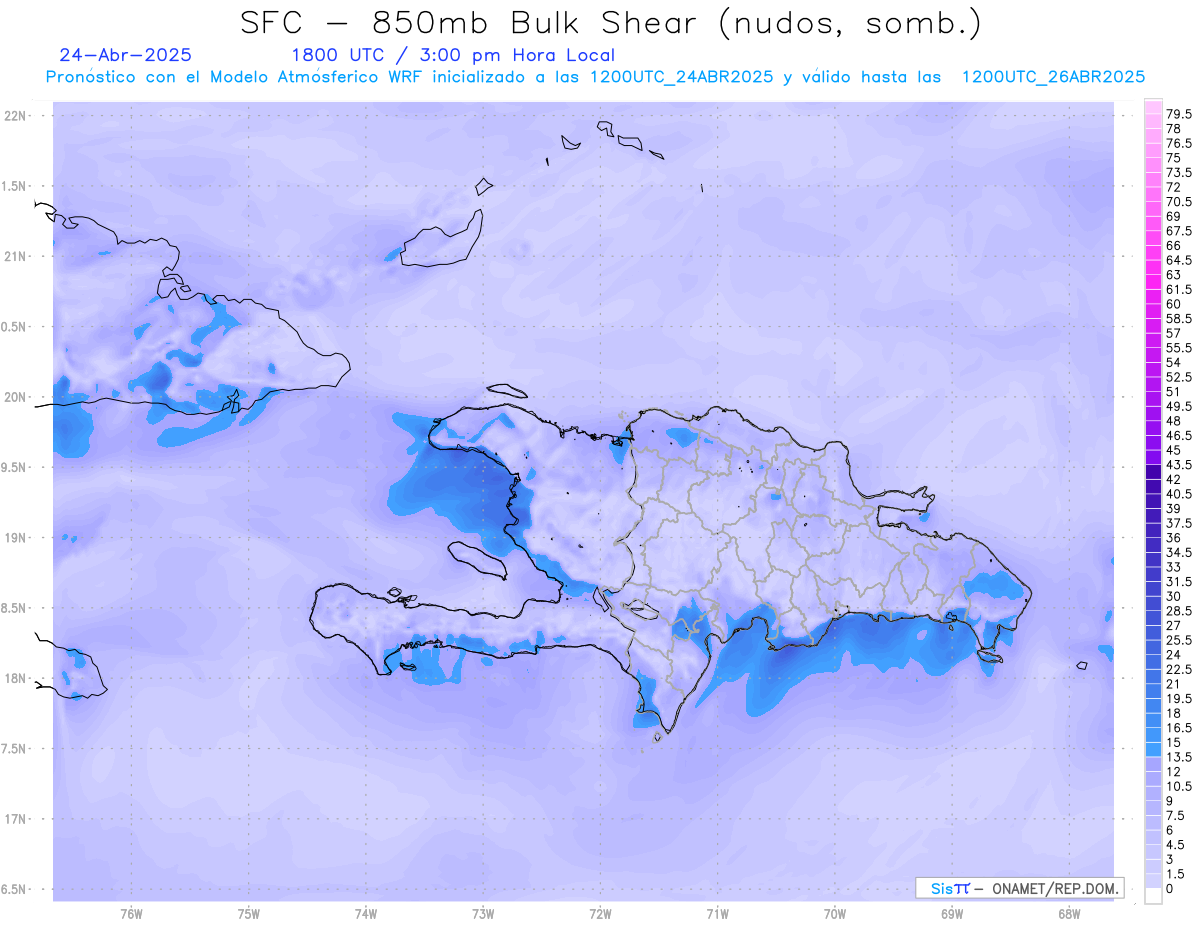Click the '71W' longitude axis label
The image size is (1200, 927).
(x=717, y=914)
